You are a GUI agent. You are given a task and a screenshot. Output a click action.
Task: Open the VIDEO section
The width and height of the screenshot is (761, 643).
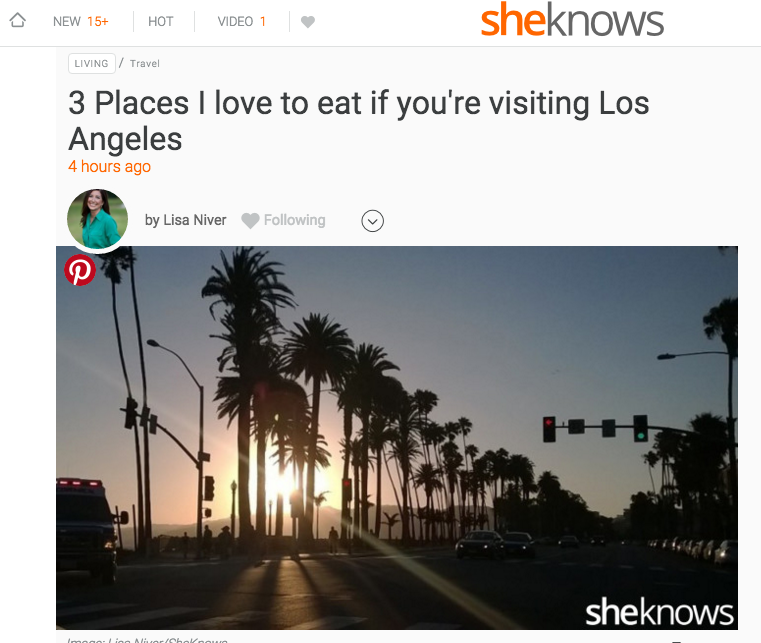(241, 22)
